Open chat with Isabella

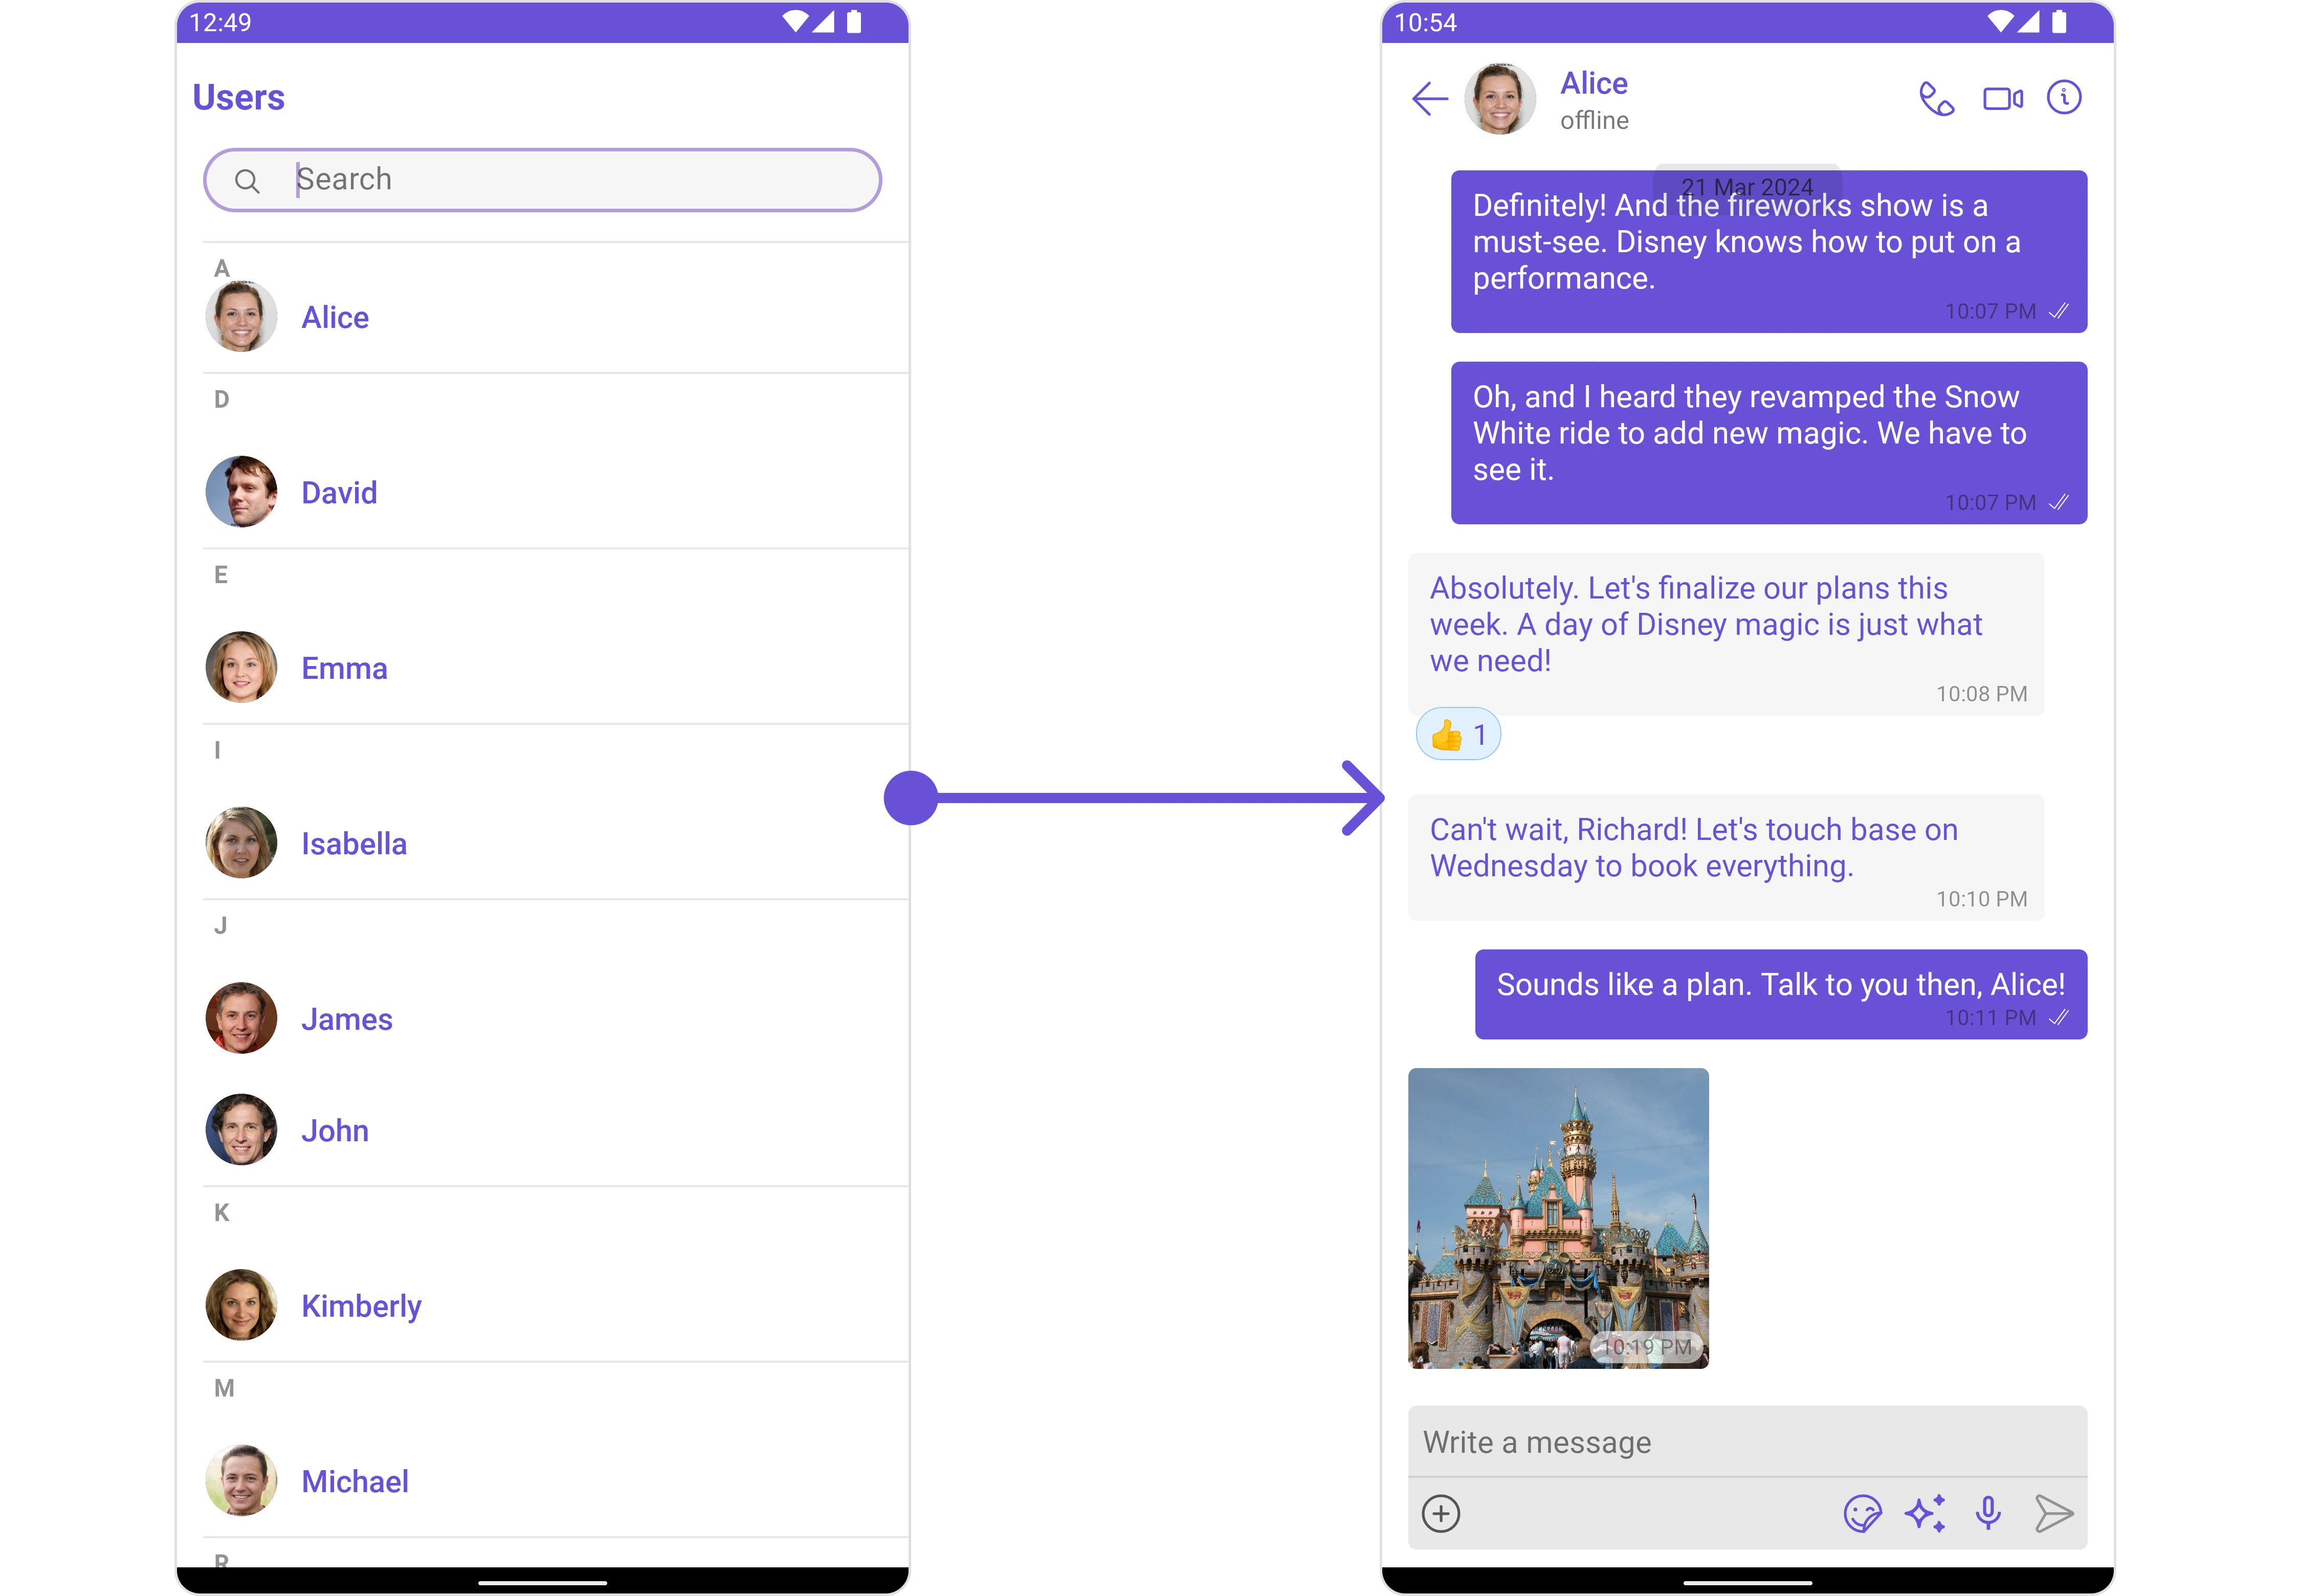point(353,843)
